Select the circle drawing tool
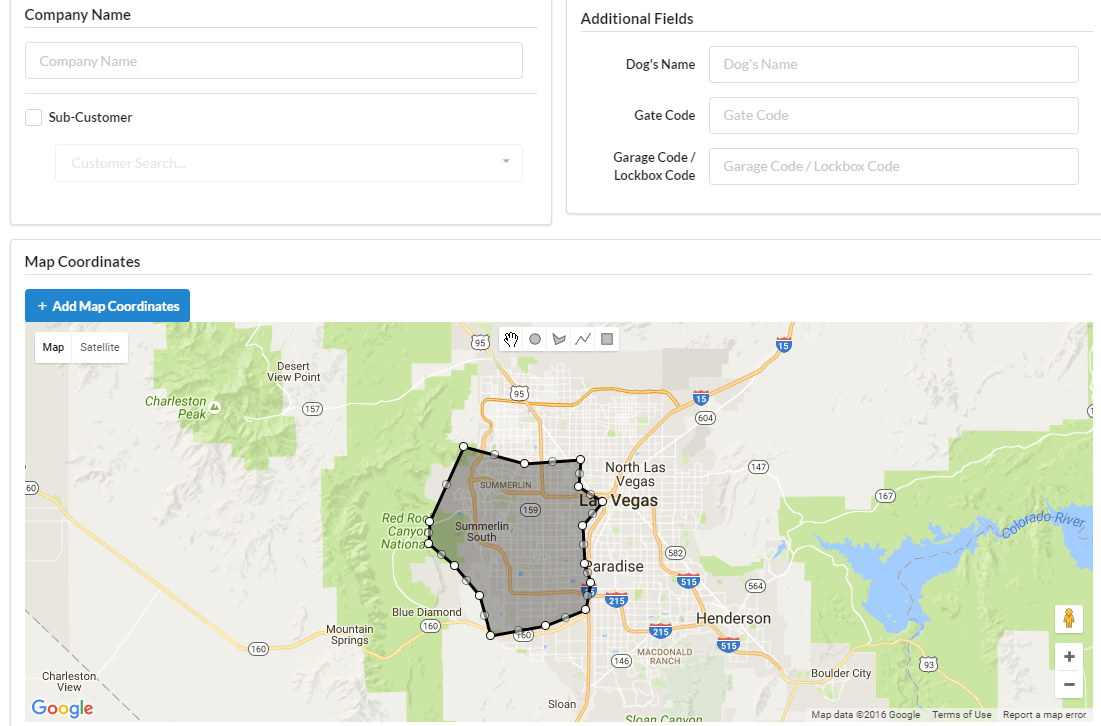The image size is (1101, 726). [535, 339]
